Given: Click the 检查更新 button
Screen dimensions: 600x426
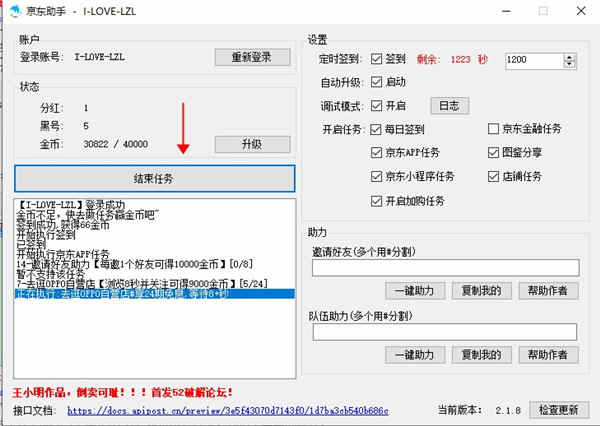Looking at the screenshot, I should point(559,410).
